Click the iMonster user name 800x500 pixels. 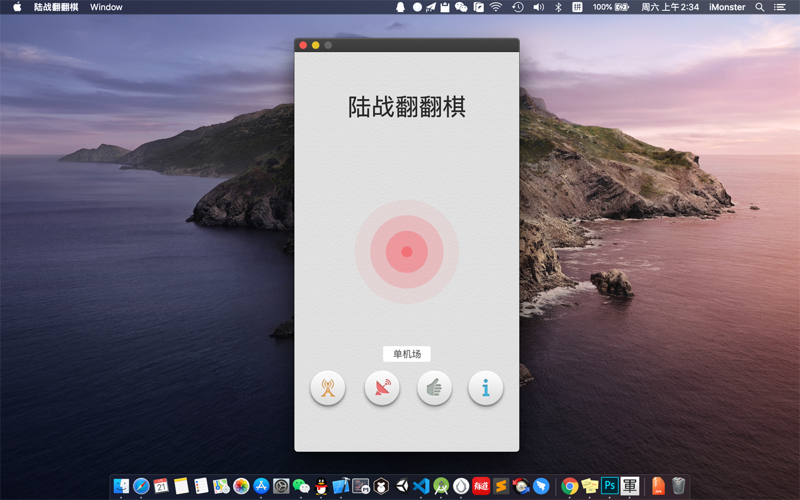point(727,7)
